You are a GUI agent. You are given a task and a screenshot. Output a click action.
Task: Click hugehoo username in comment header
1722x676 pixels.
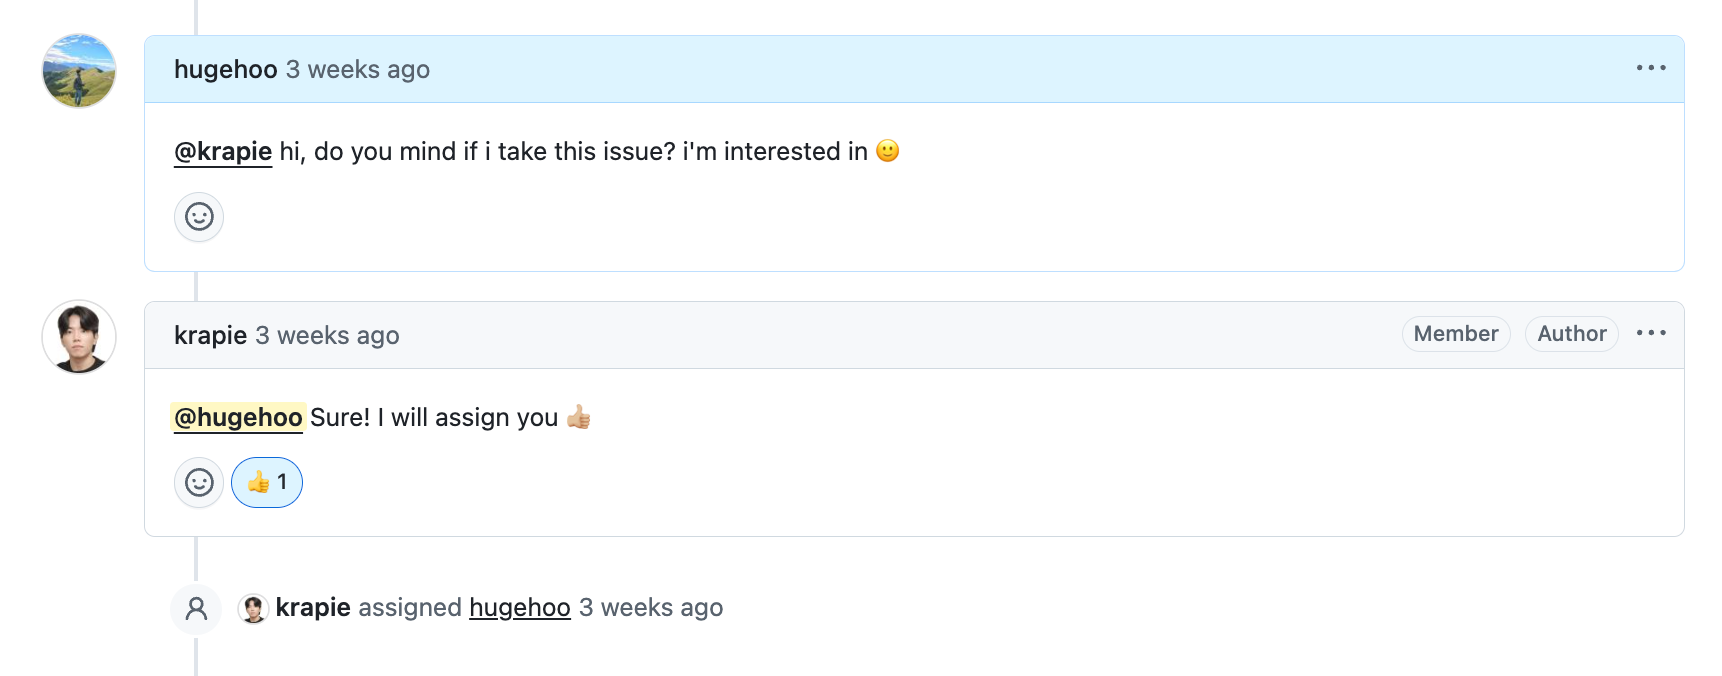pyautogui.click(x=225, y=70)
